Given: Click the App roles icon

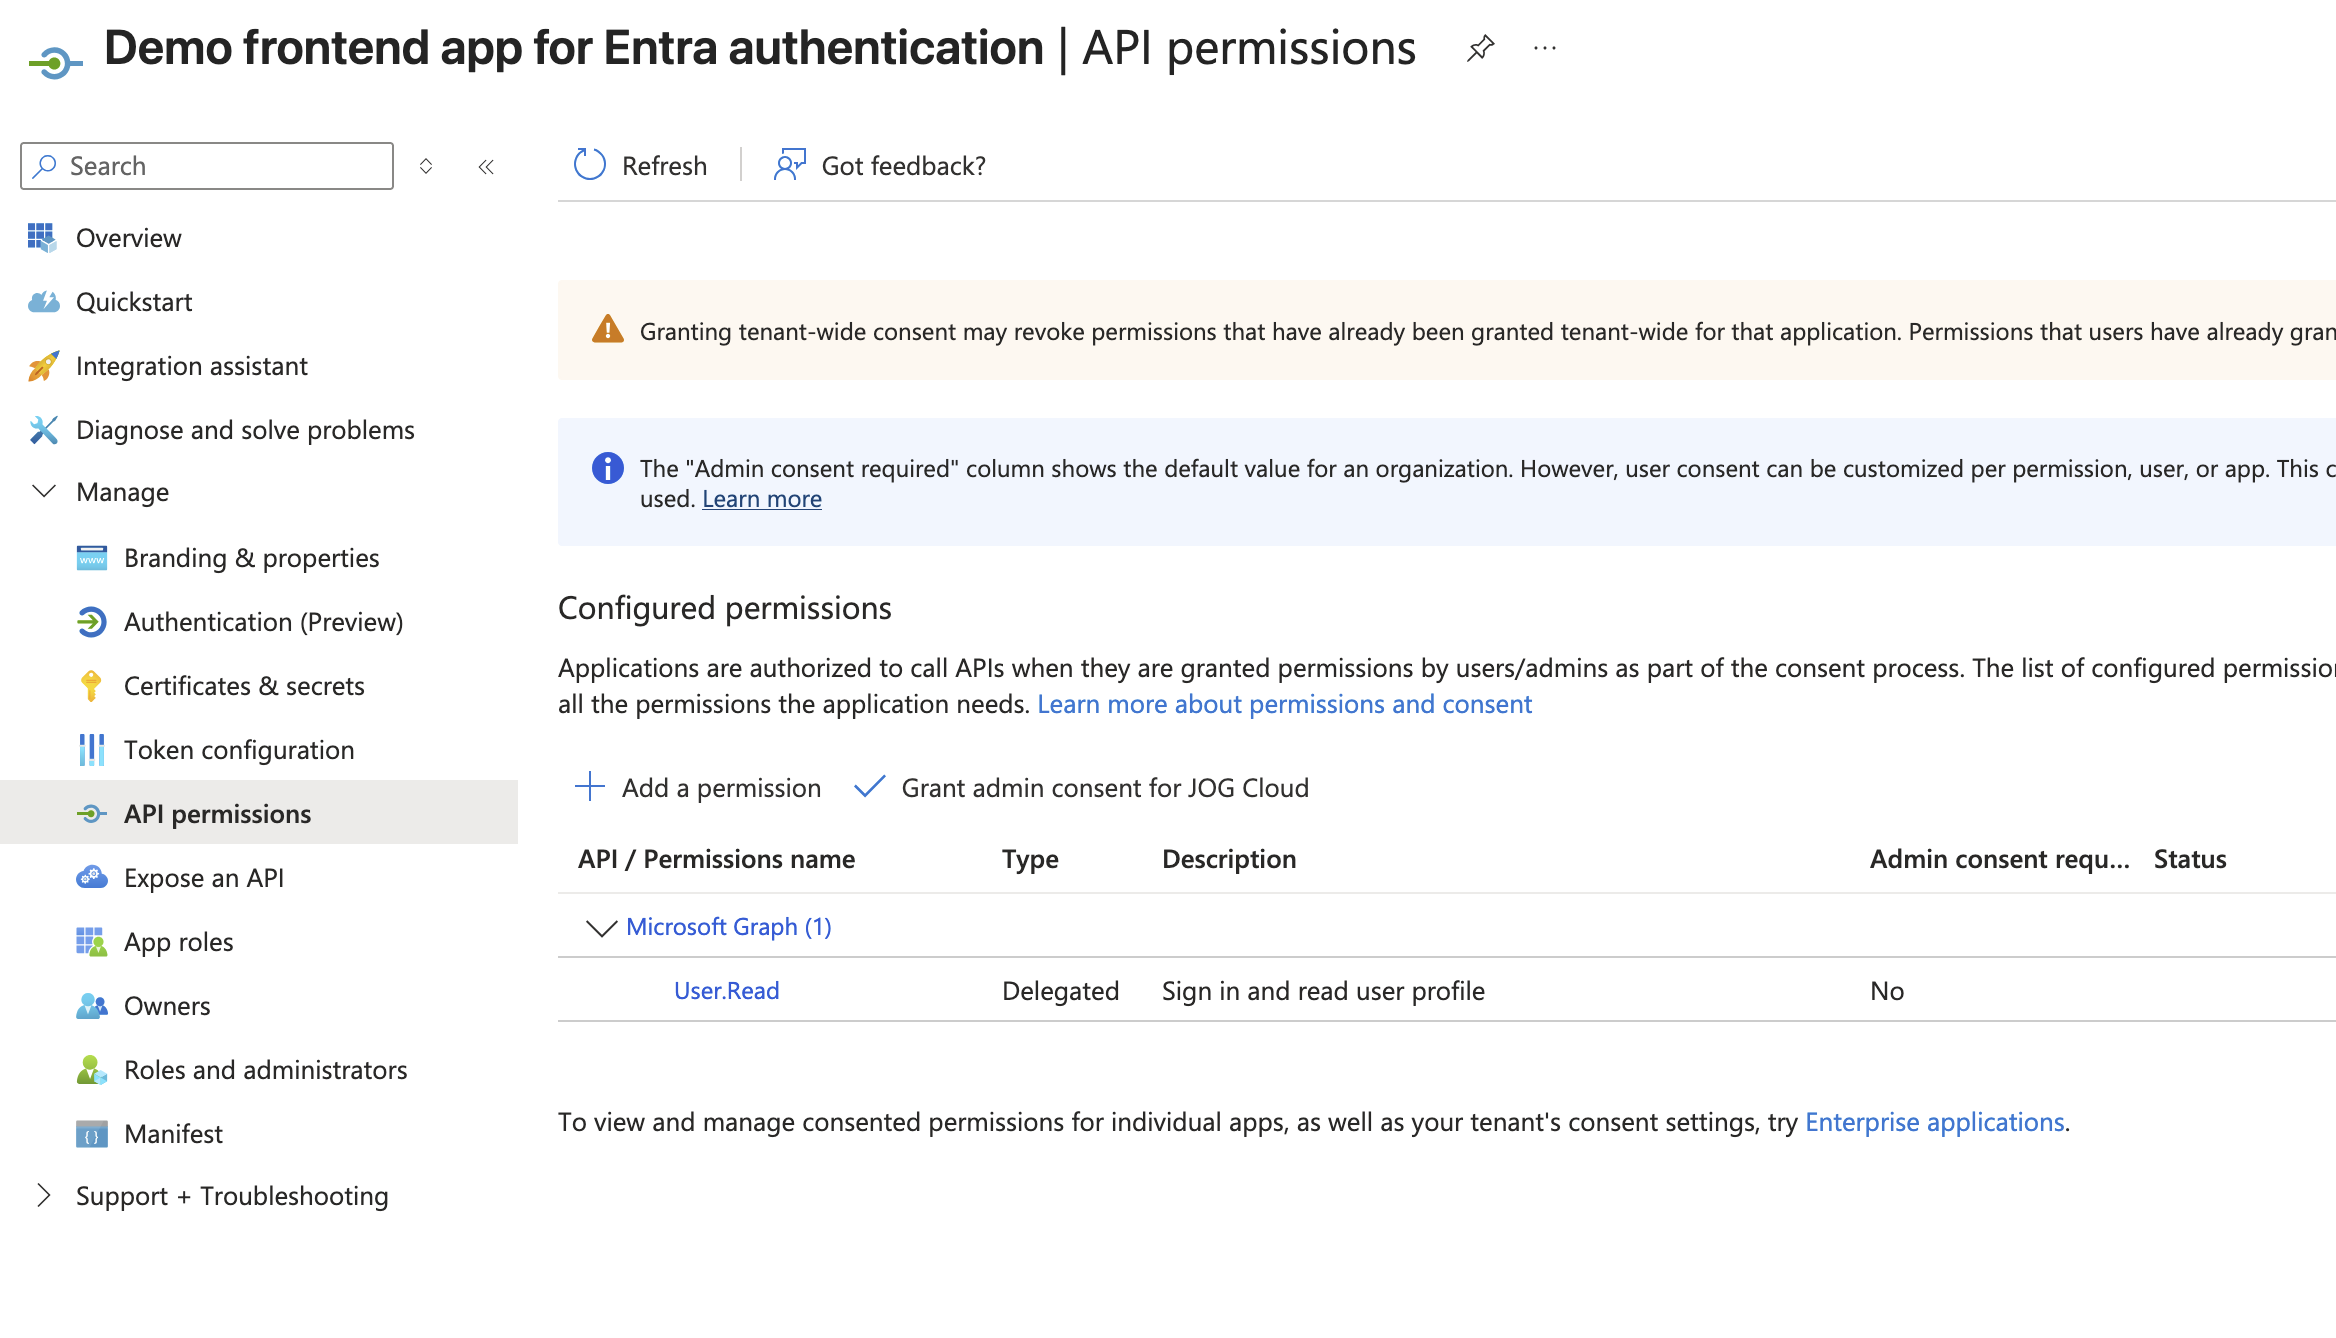Looking at the screenshot, I should (x=91, y=941).
